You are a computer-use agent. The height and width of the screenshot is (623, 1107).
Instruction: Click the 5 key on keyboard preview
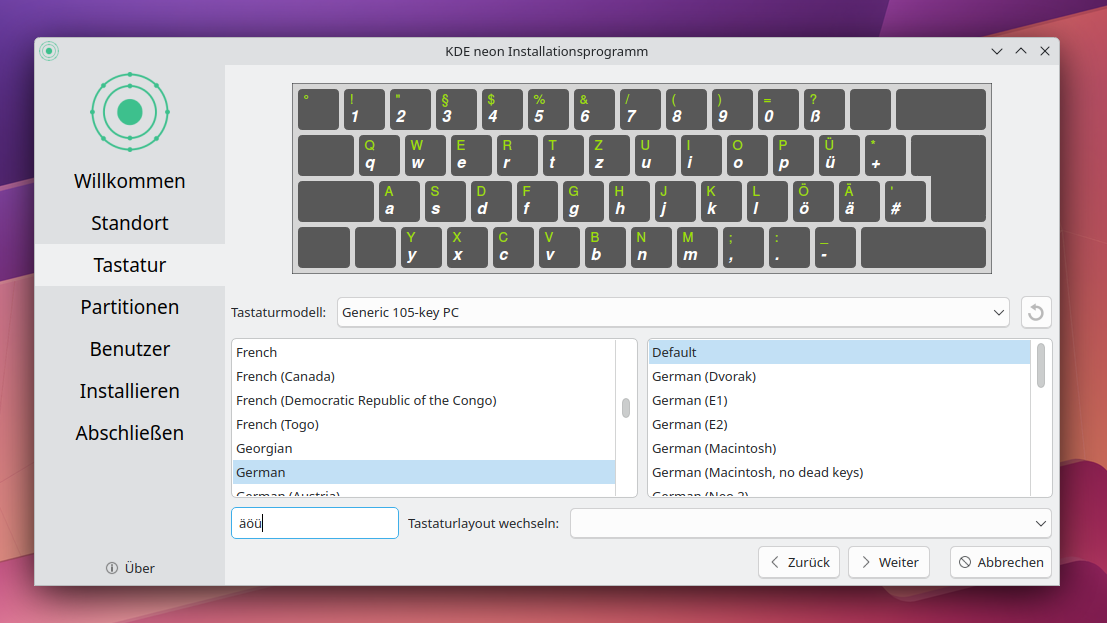pyautogui.click(x=549, y=109)
